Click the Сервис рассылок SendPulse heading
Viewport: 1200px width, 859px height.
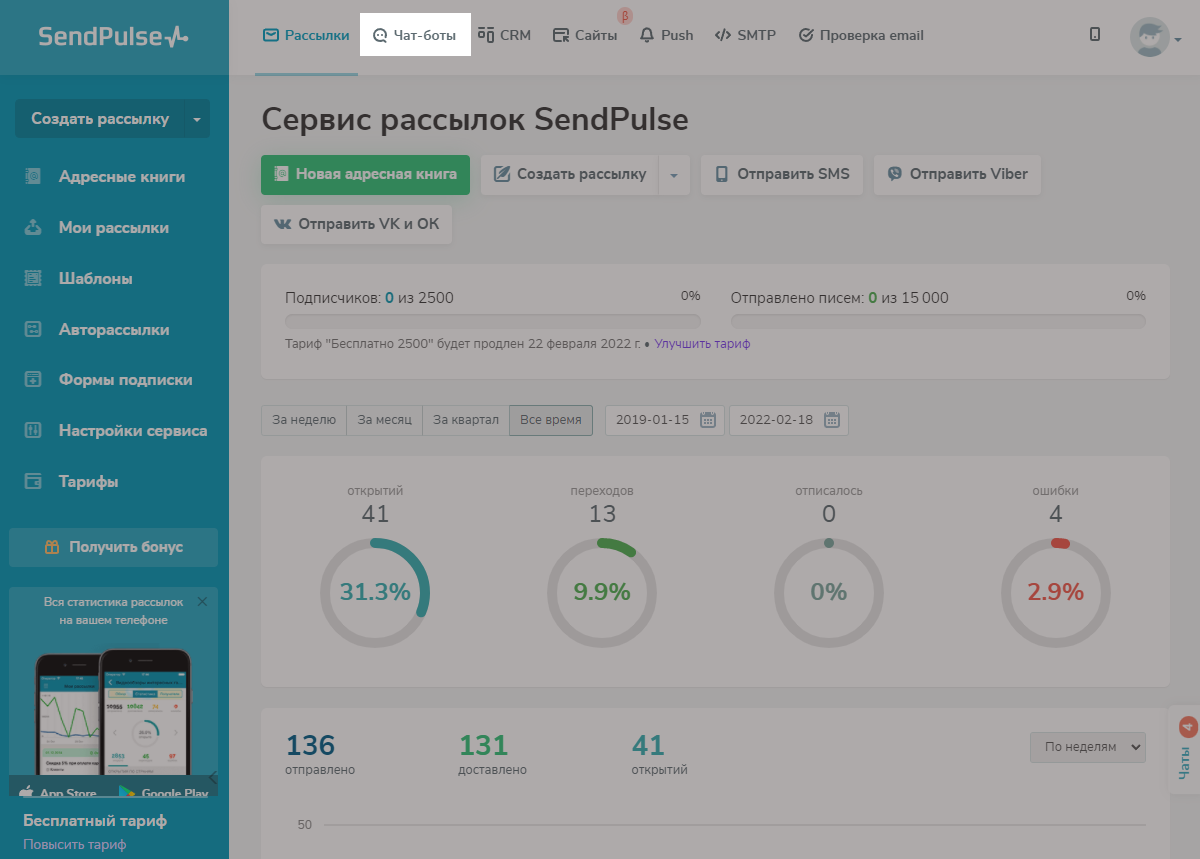(x=475, y=120)
